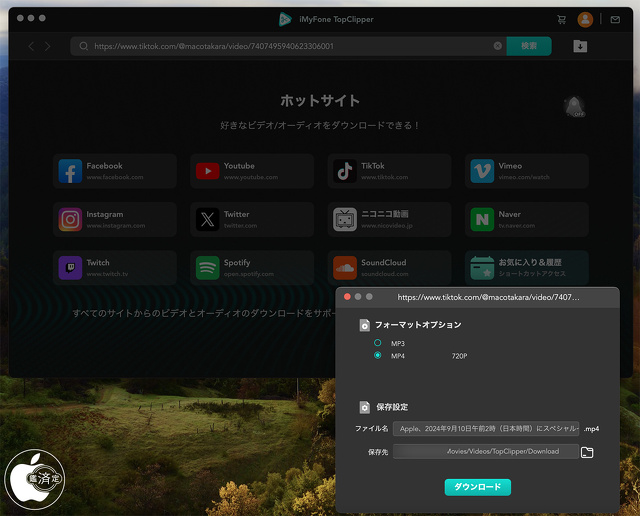Click www.instagram.com link text
Screen dimensions: 640x516
(x=116, y=226)
